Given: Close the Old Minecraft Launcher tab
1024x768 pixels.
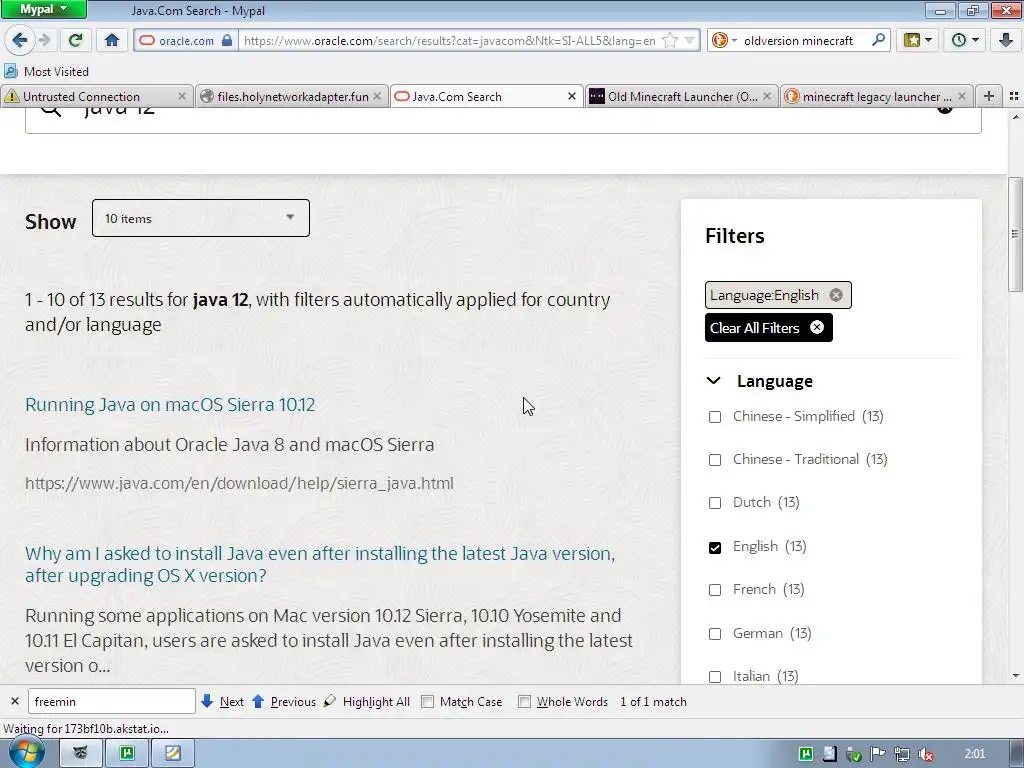Looking at the screenshot, I should pyautogui.click(x=767, y=97).
